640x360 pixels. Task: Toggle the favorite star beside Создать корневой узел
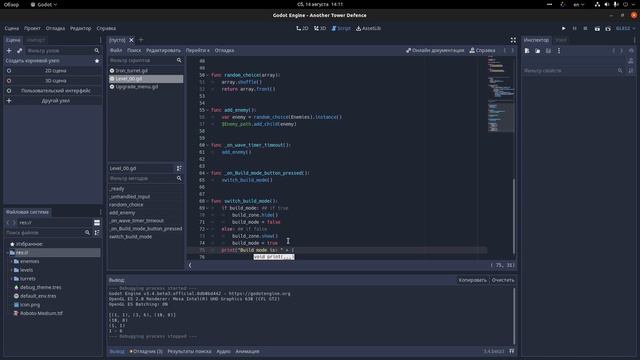97,61
